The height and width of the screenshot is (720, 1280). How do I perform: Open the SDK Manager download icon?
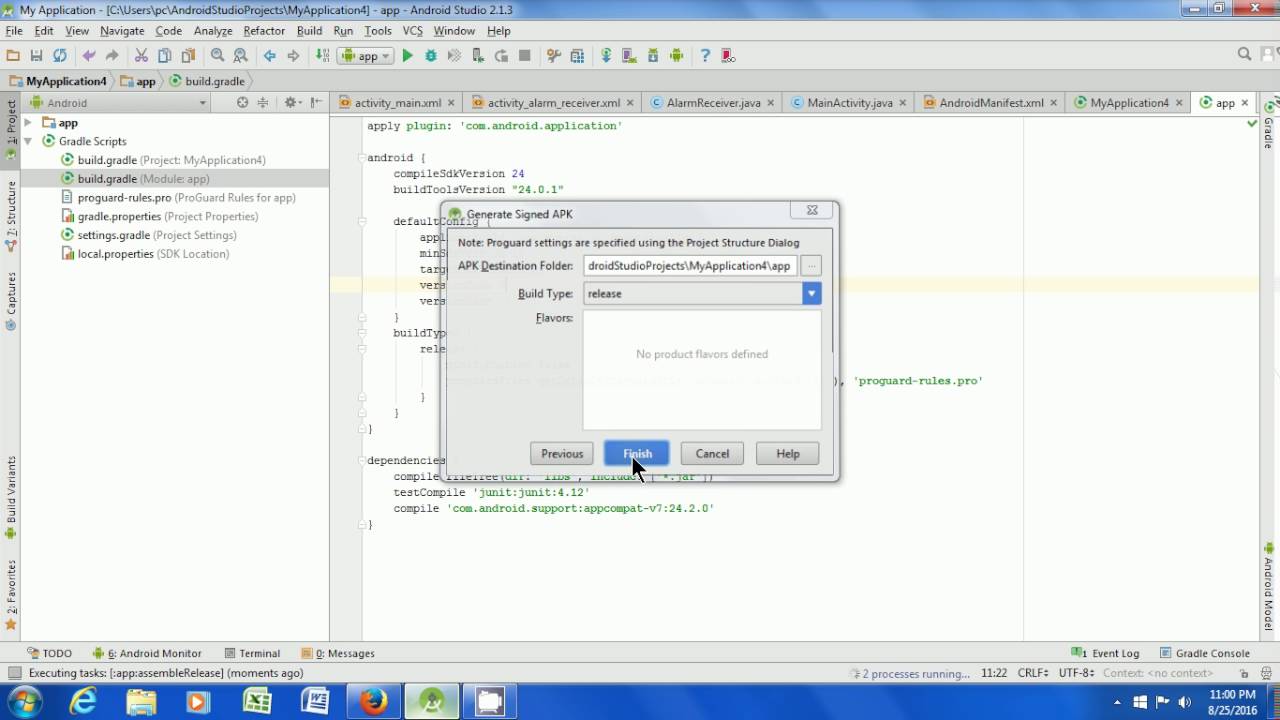[x=653, y=56]
